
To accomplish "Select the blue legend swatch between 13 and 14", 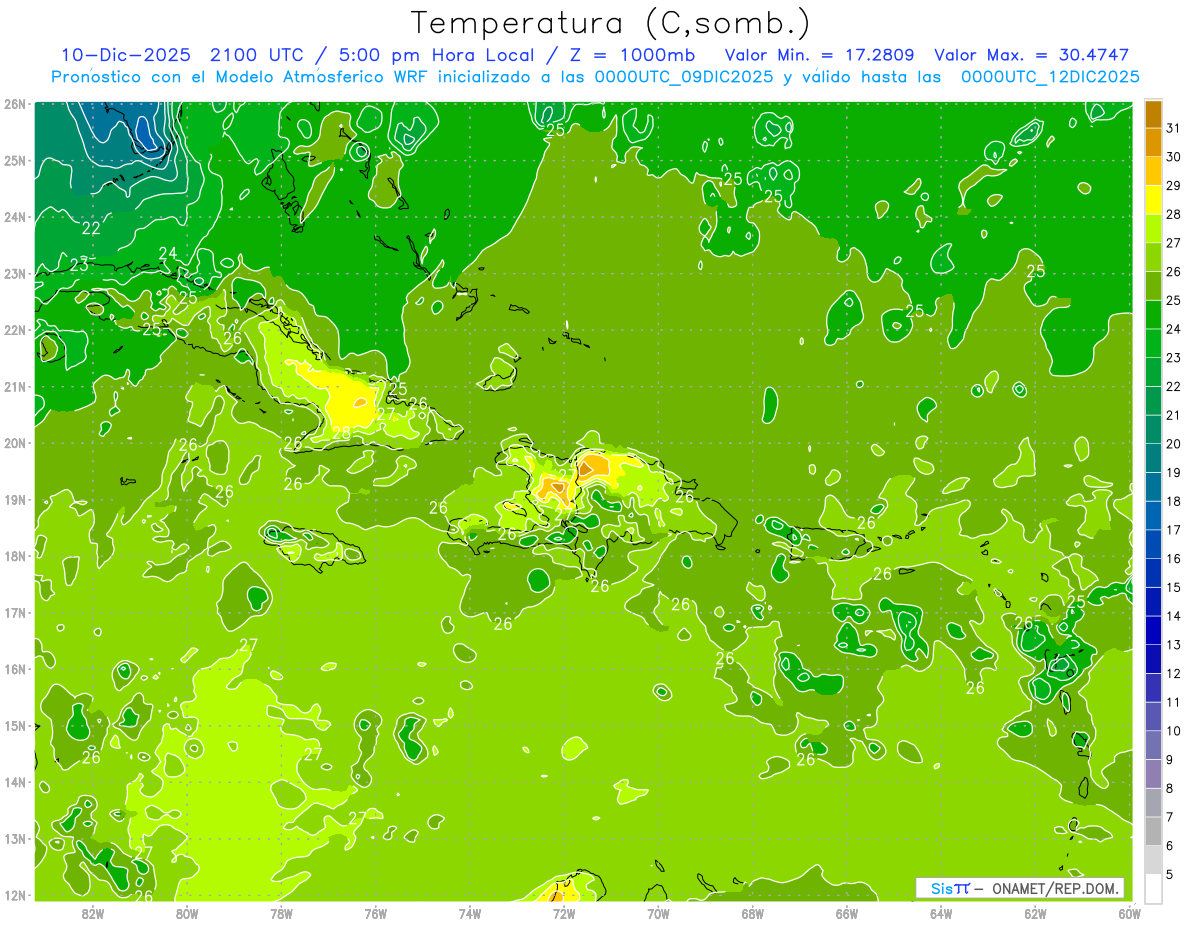I will pyautogui.click(x=1153, y=631).
